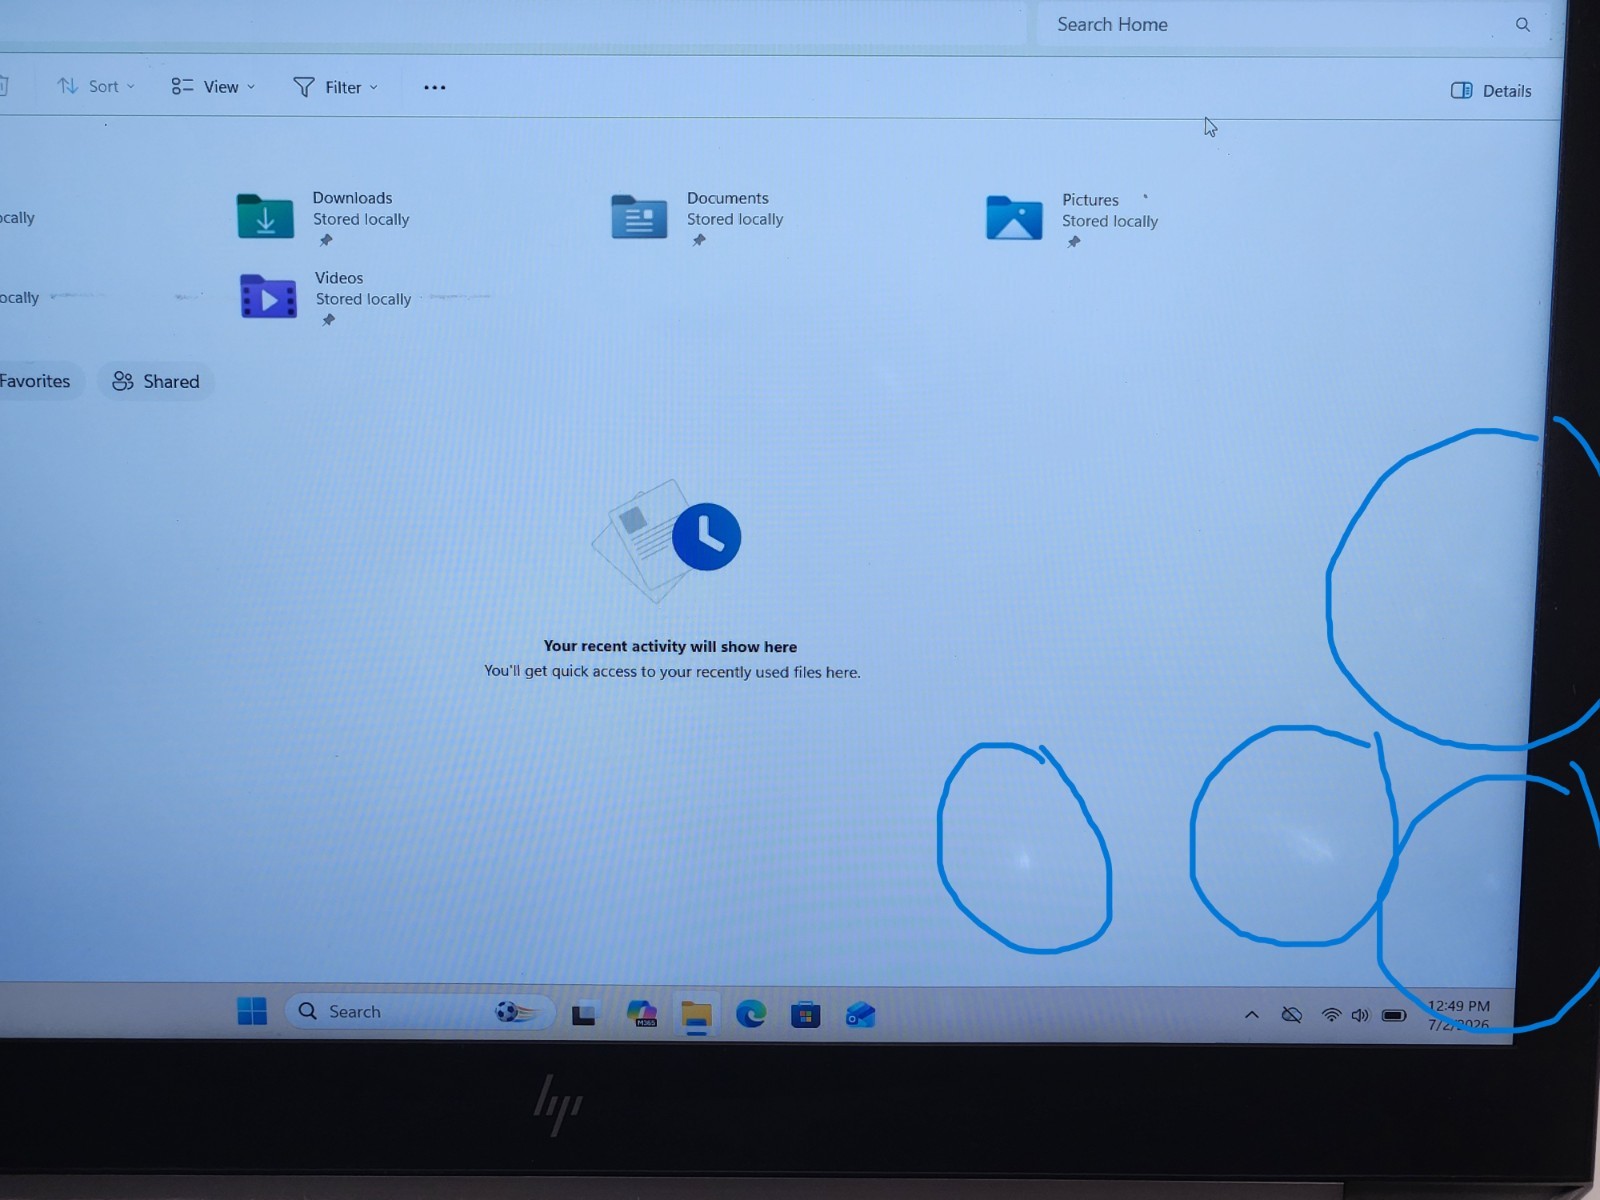
Task: Open Task View from the taskbar
Action: [x=584, y=1014]
